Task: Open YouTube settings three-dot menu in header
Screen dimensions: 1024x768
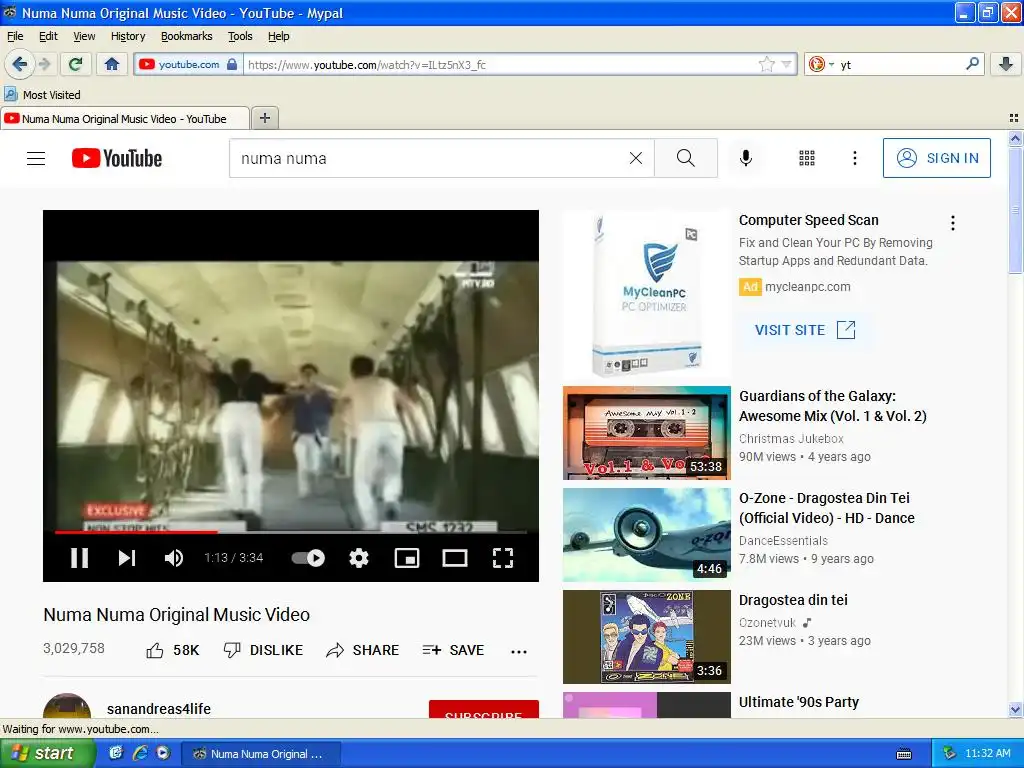Action: click(854, 158)
